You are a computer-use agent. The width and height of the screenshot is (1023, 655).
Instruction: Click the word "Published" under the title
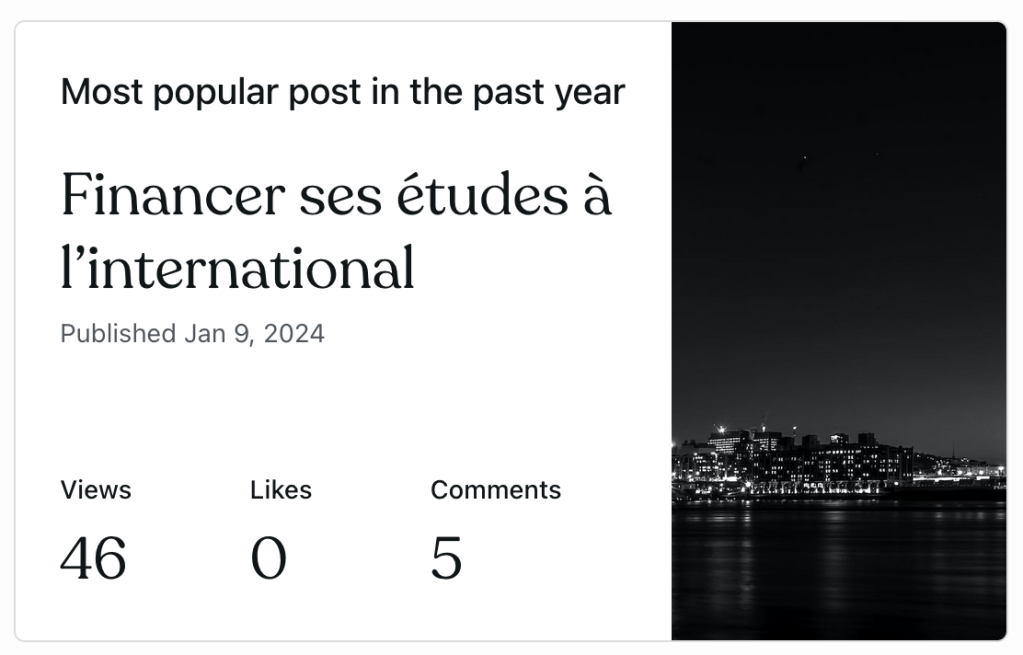coord(118,333)
